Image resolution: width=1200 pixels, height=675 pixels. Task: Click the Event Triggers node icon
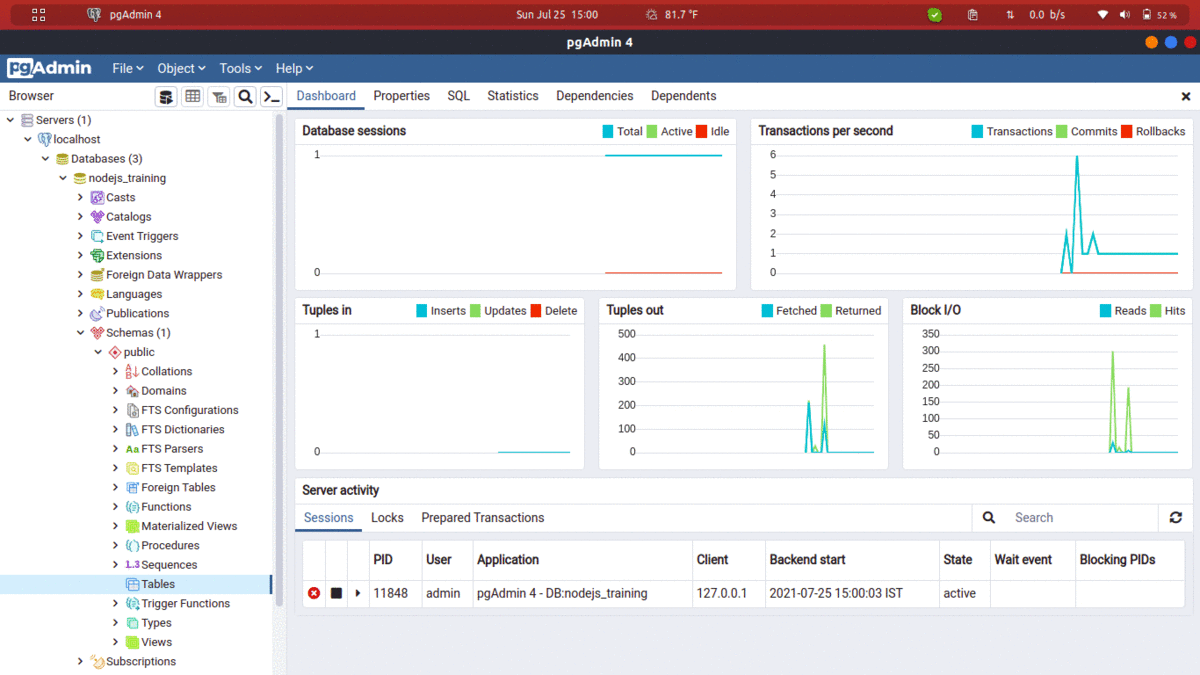(x=97, y=236)
